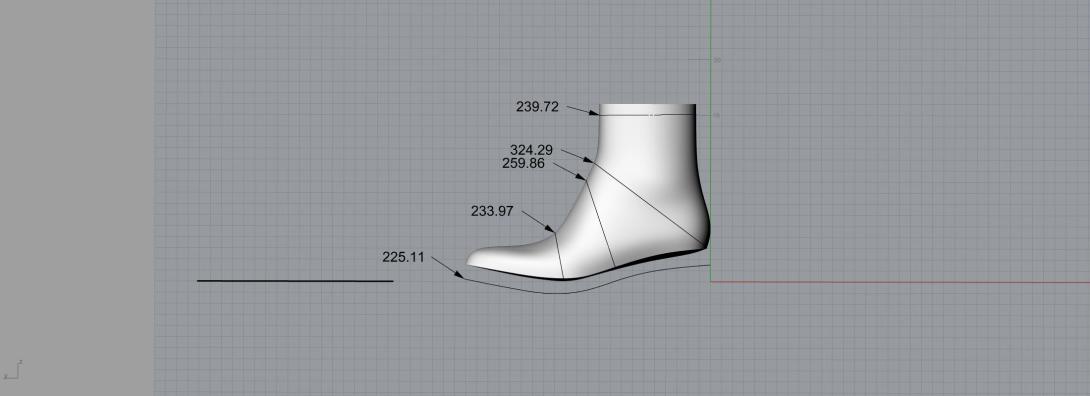
Task: Click the arrowhead of the 324.29 leader
Action: tap(588, 160)
